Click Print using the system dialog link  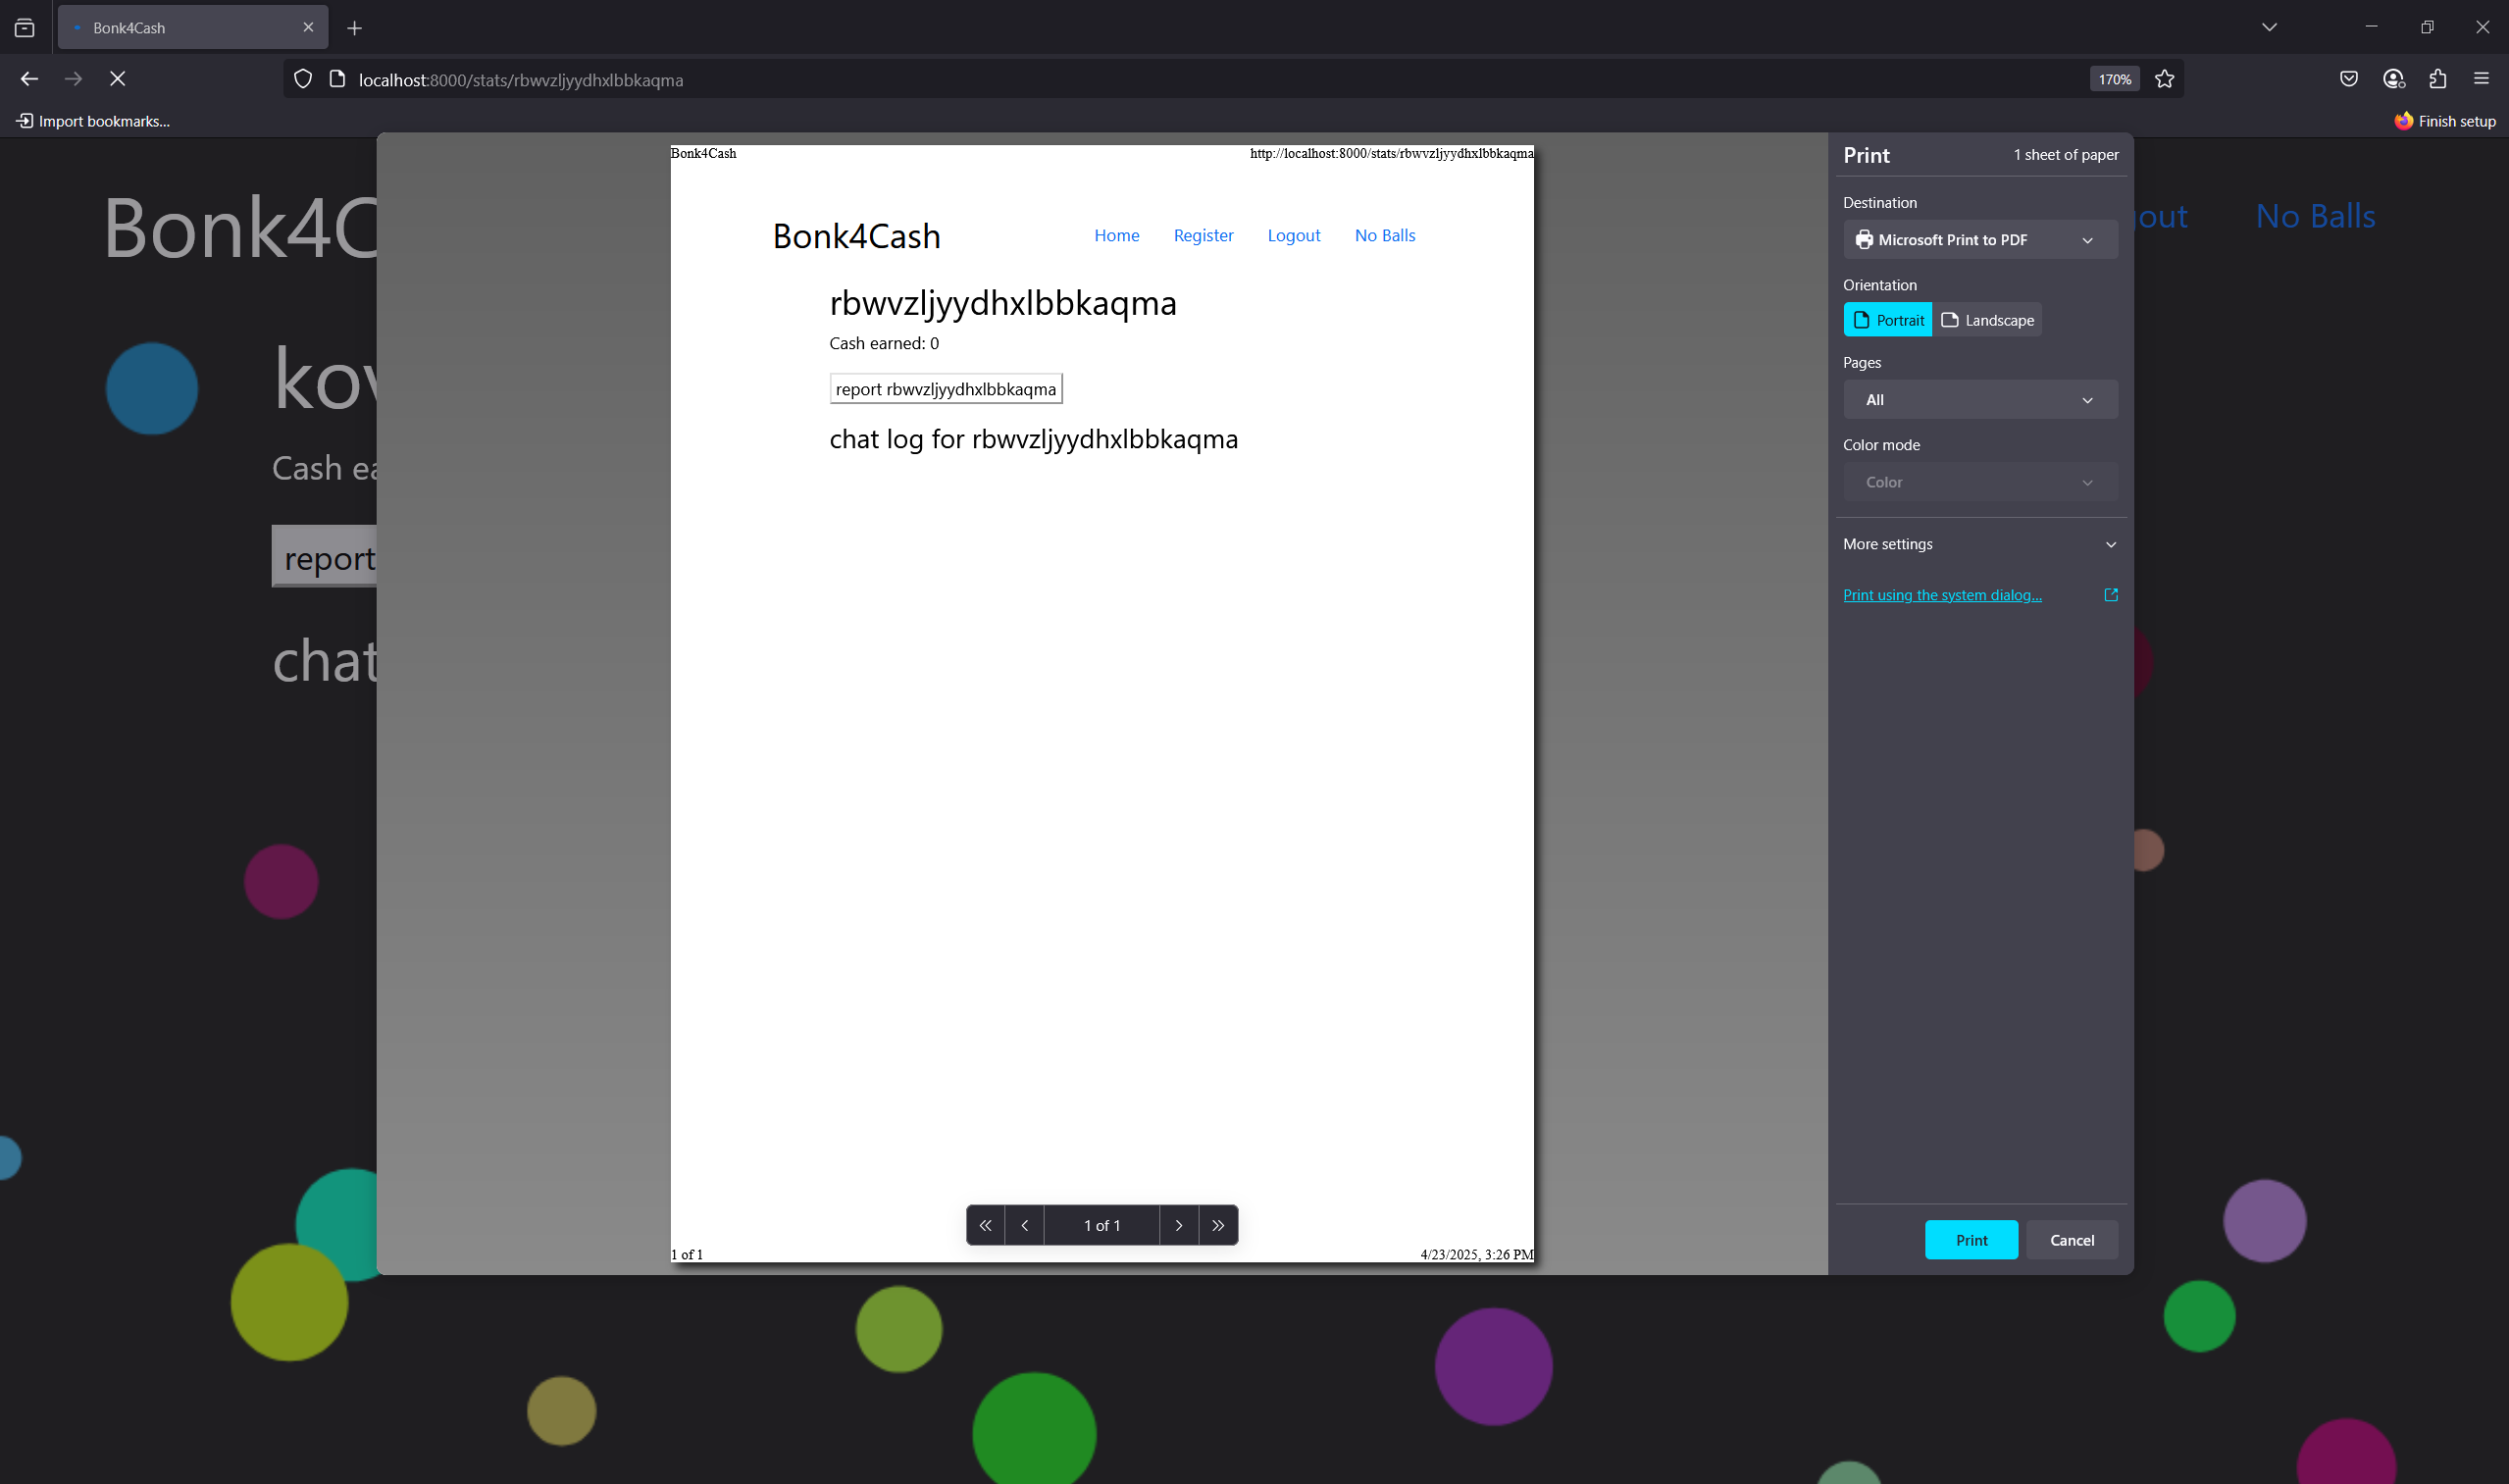(1941, 595)
